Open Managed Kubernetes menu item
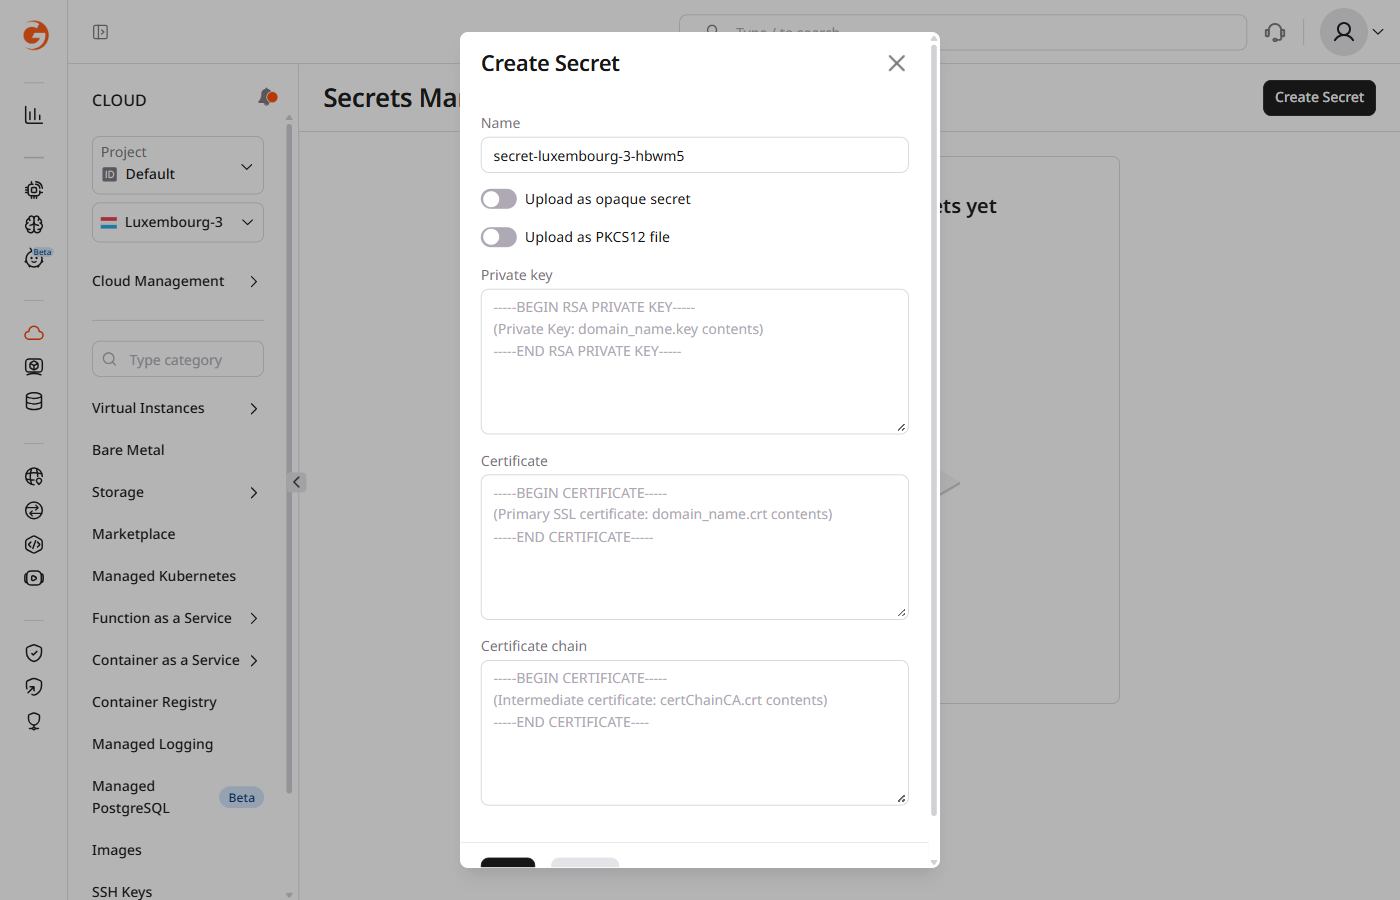Image resolution: width=1400 pixels, height=900 pixels. [x=164, y=576]
